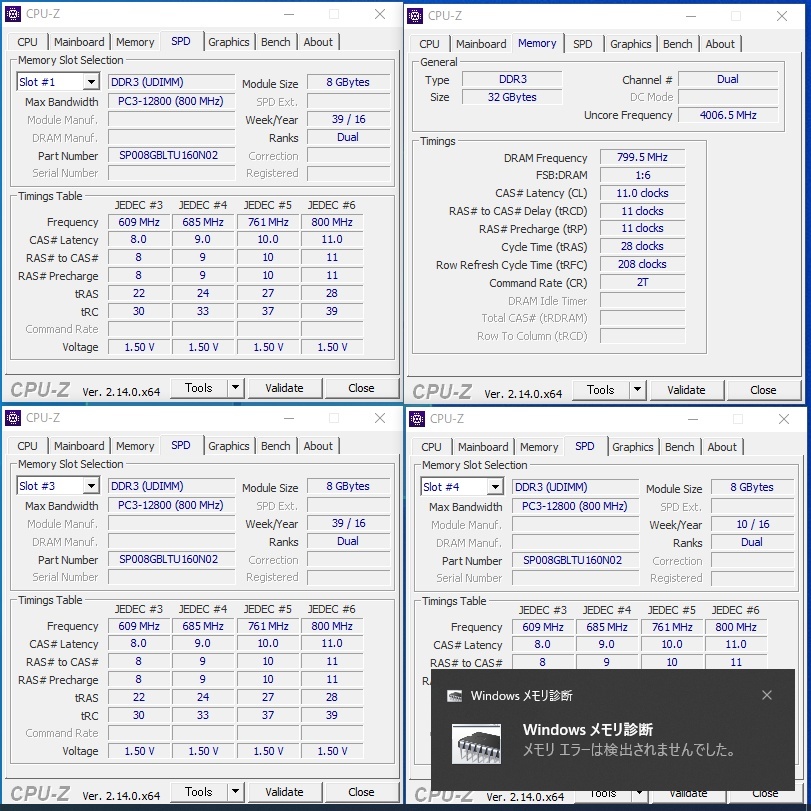Open CPU tab in Memory window

429,44
